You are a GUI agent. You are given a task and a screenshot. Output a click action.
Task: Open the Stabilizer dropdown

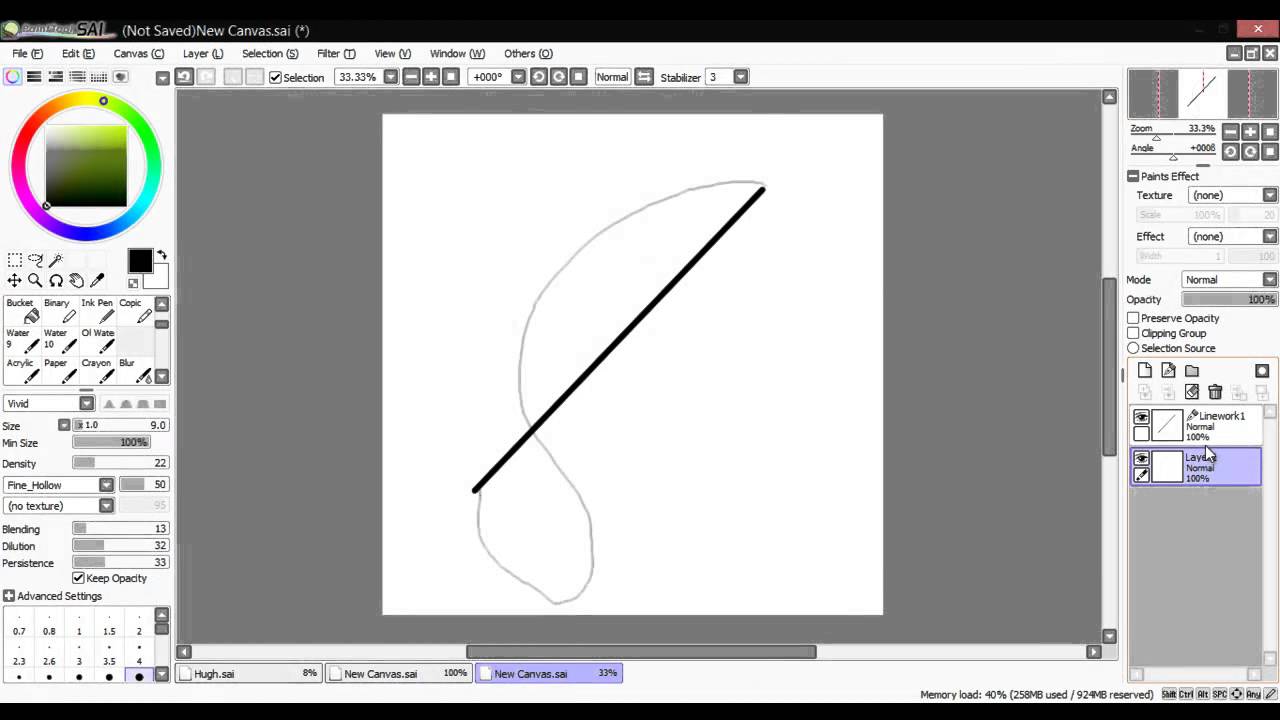point(741,77)
